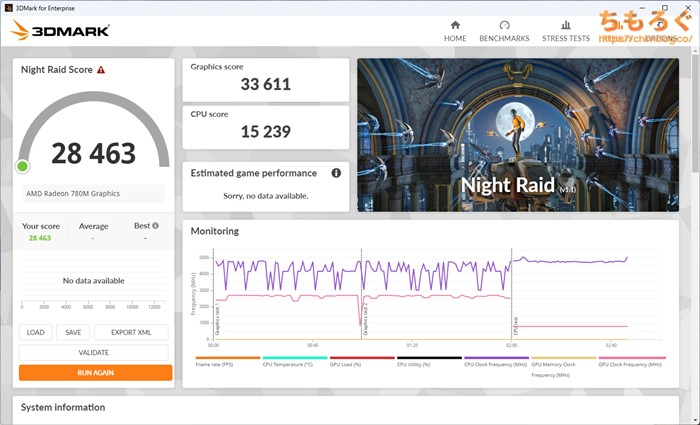Click the VALIDATE button
Viewport: 700px width, 425px height.
(x=94, y=353)
